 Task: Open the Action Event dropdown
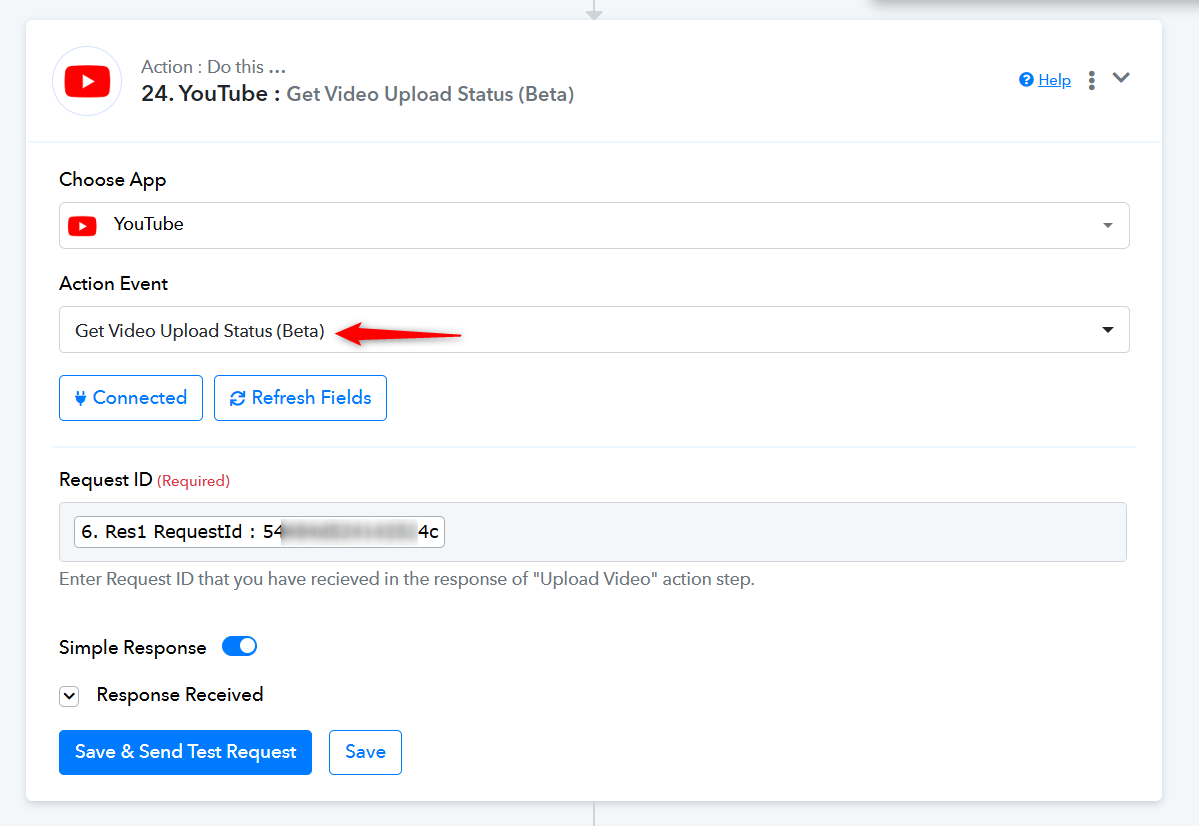click(x=594, y=330)
